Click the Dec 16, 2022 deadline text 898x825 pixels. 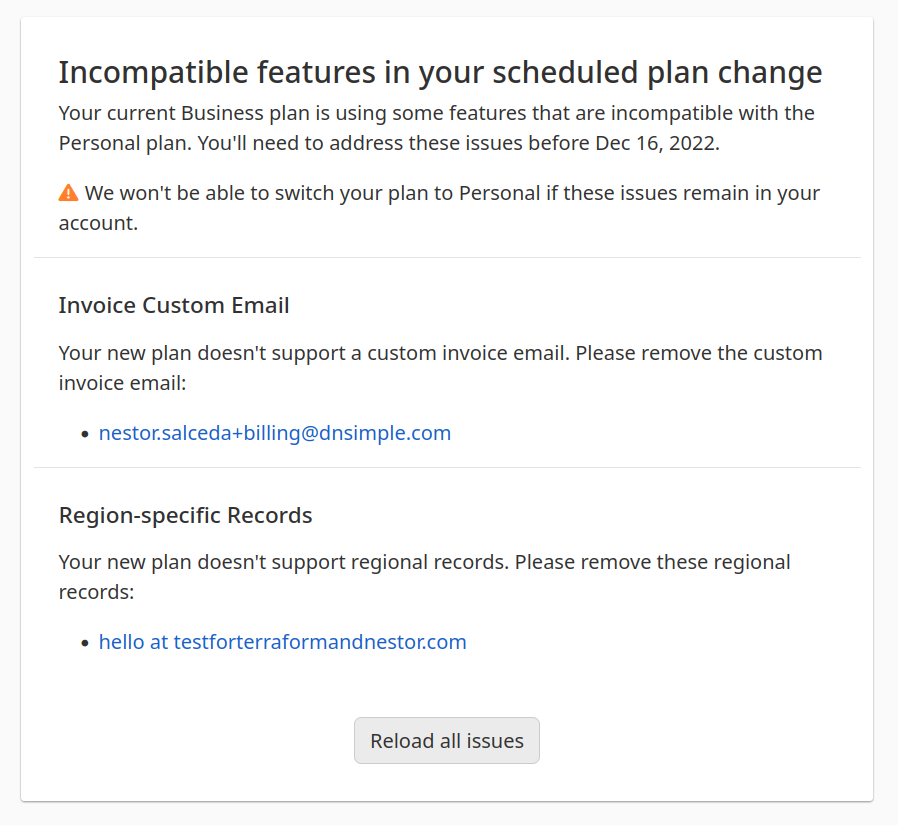pyautogui.click(x=655, y=143)
